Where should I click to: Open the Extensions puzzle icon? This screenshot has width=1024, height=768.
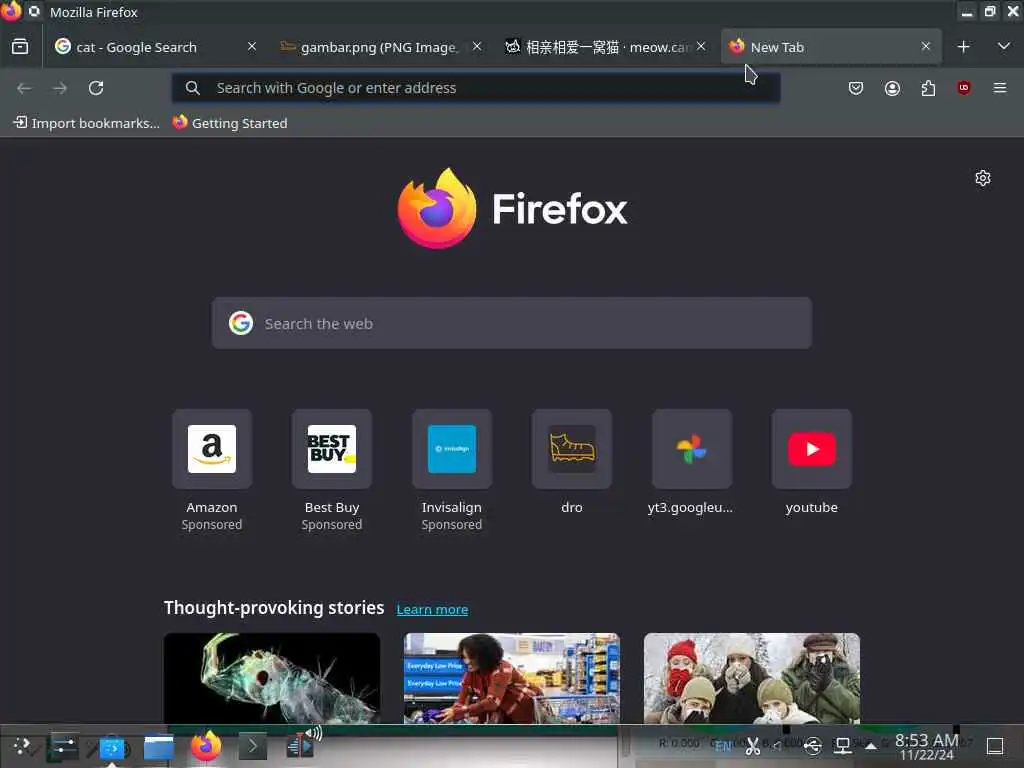click(x=928, y=88)
